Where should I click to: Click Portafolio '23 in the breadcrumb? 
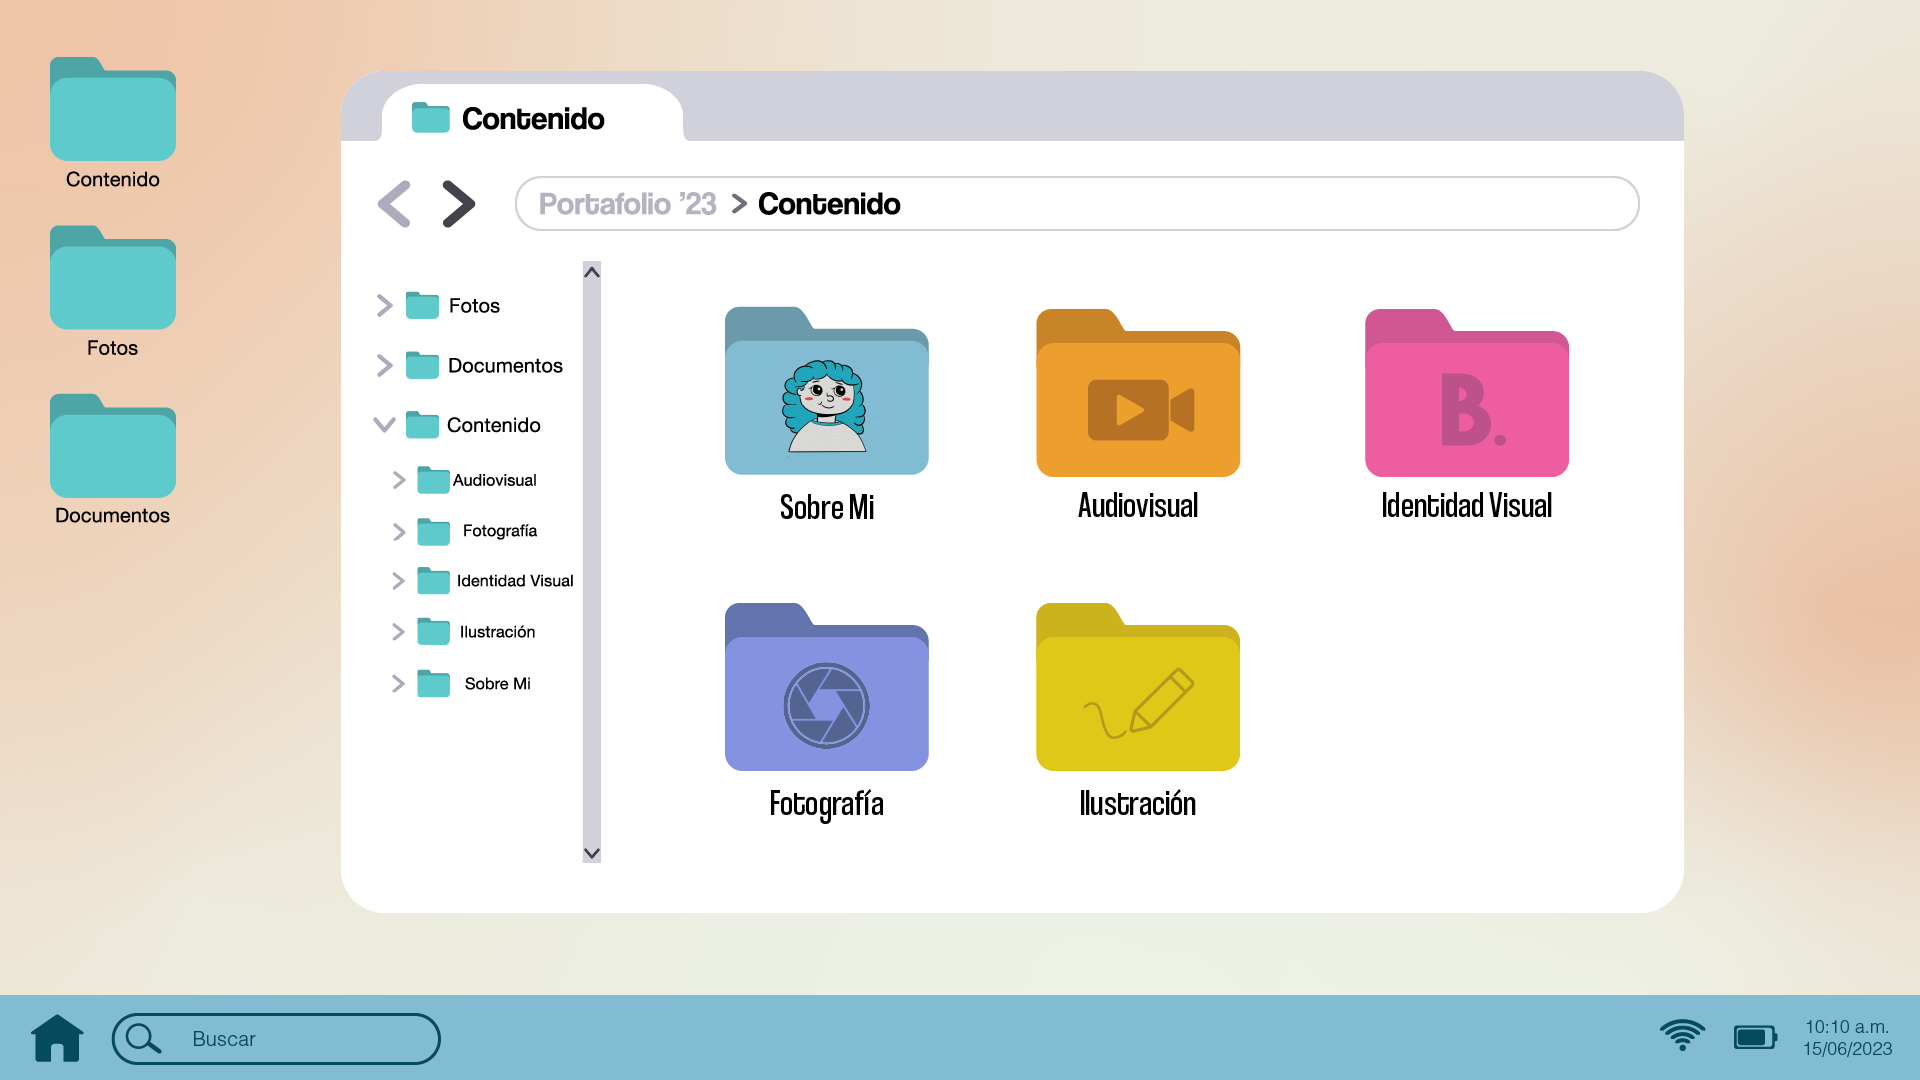pyautogui.click(x=627, y=204)
